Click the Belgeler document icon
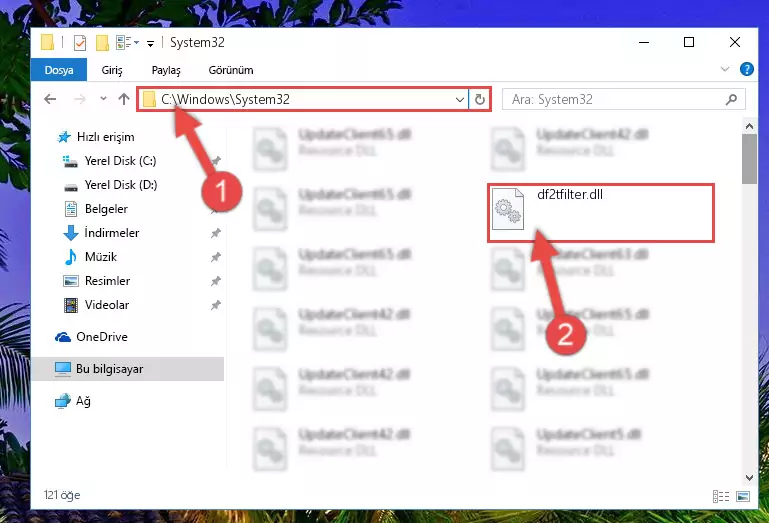 pyautogui.click(x=71, y=209)
